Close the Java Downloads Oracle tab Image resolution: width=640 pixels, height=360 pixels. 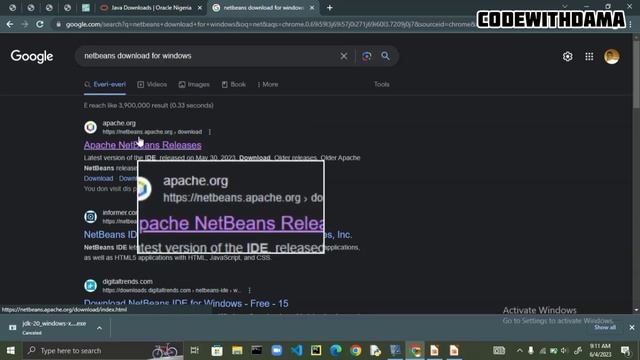[x=200, y=8]
